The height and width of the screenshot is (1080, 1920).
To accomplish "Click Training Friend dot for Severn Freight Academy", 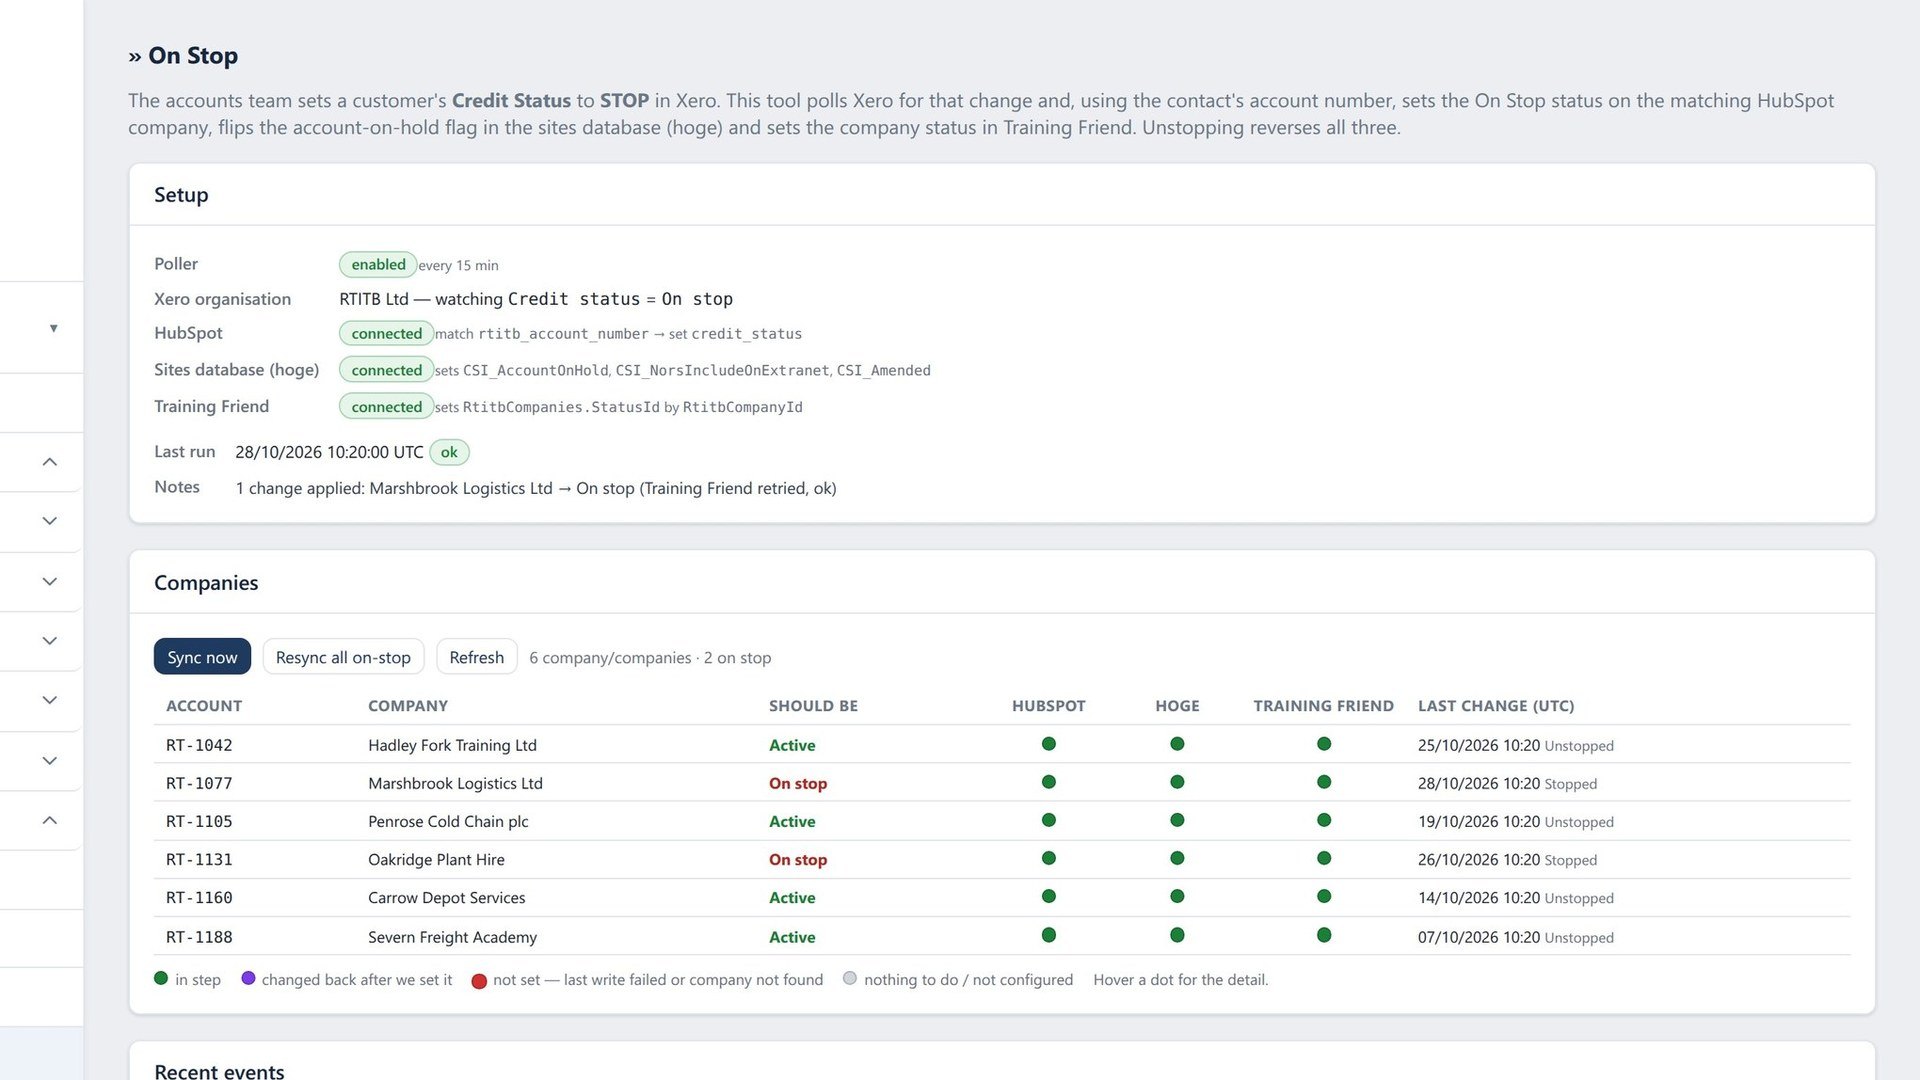I will [1324, 935].
